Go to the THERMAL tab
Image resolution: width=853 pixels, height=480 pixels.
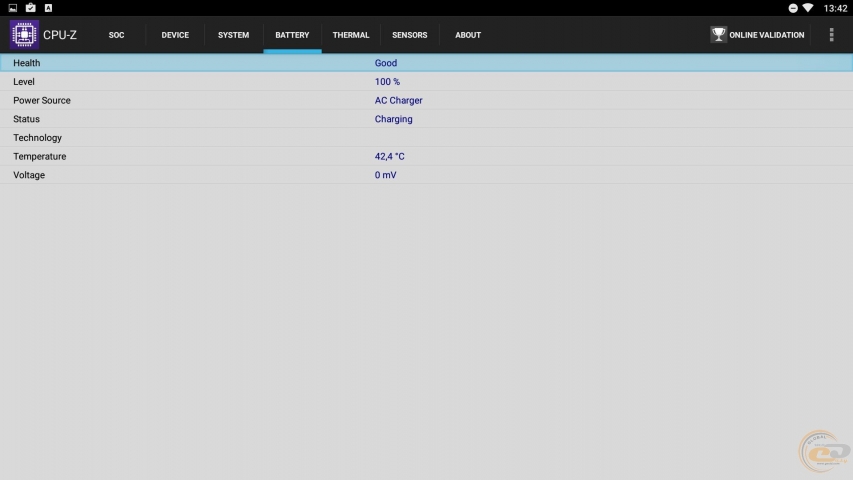pyautogui.click(x=351, y=35)
